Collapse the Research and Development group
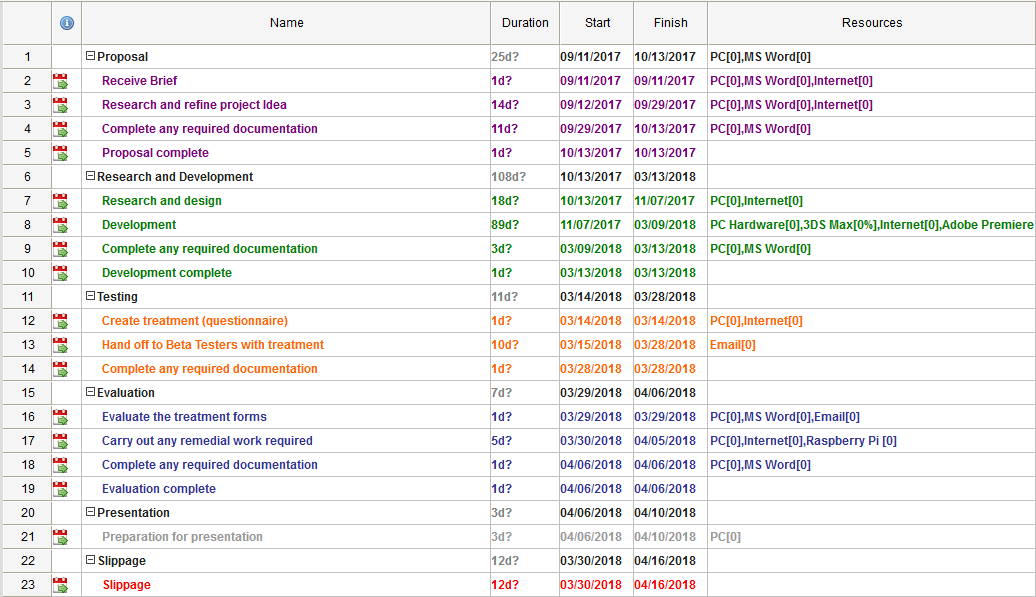The height and width of the screenshot is (597, 1036). coord(91,176)
